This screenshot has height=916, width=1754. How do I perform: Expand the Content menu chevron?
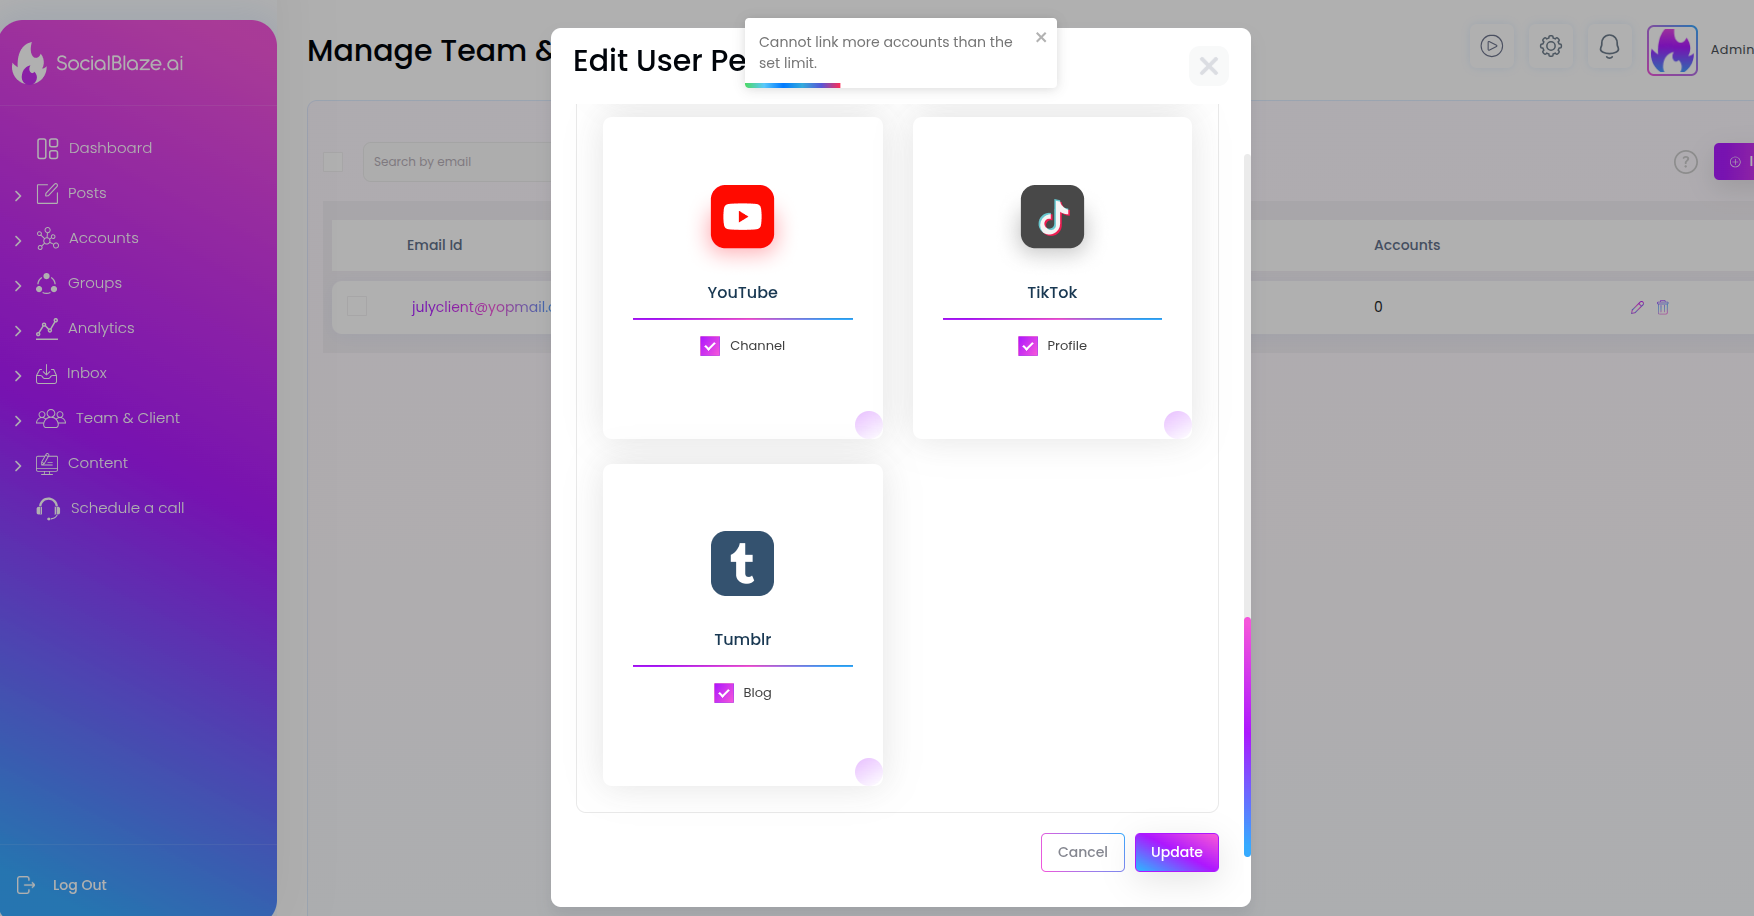click(18, 465)
